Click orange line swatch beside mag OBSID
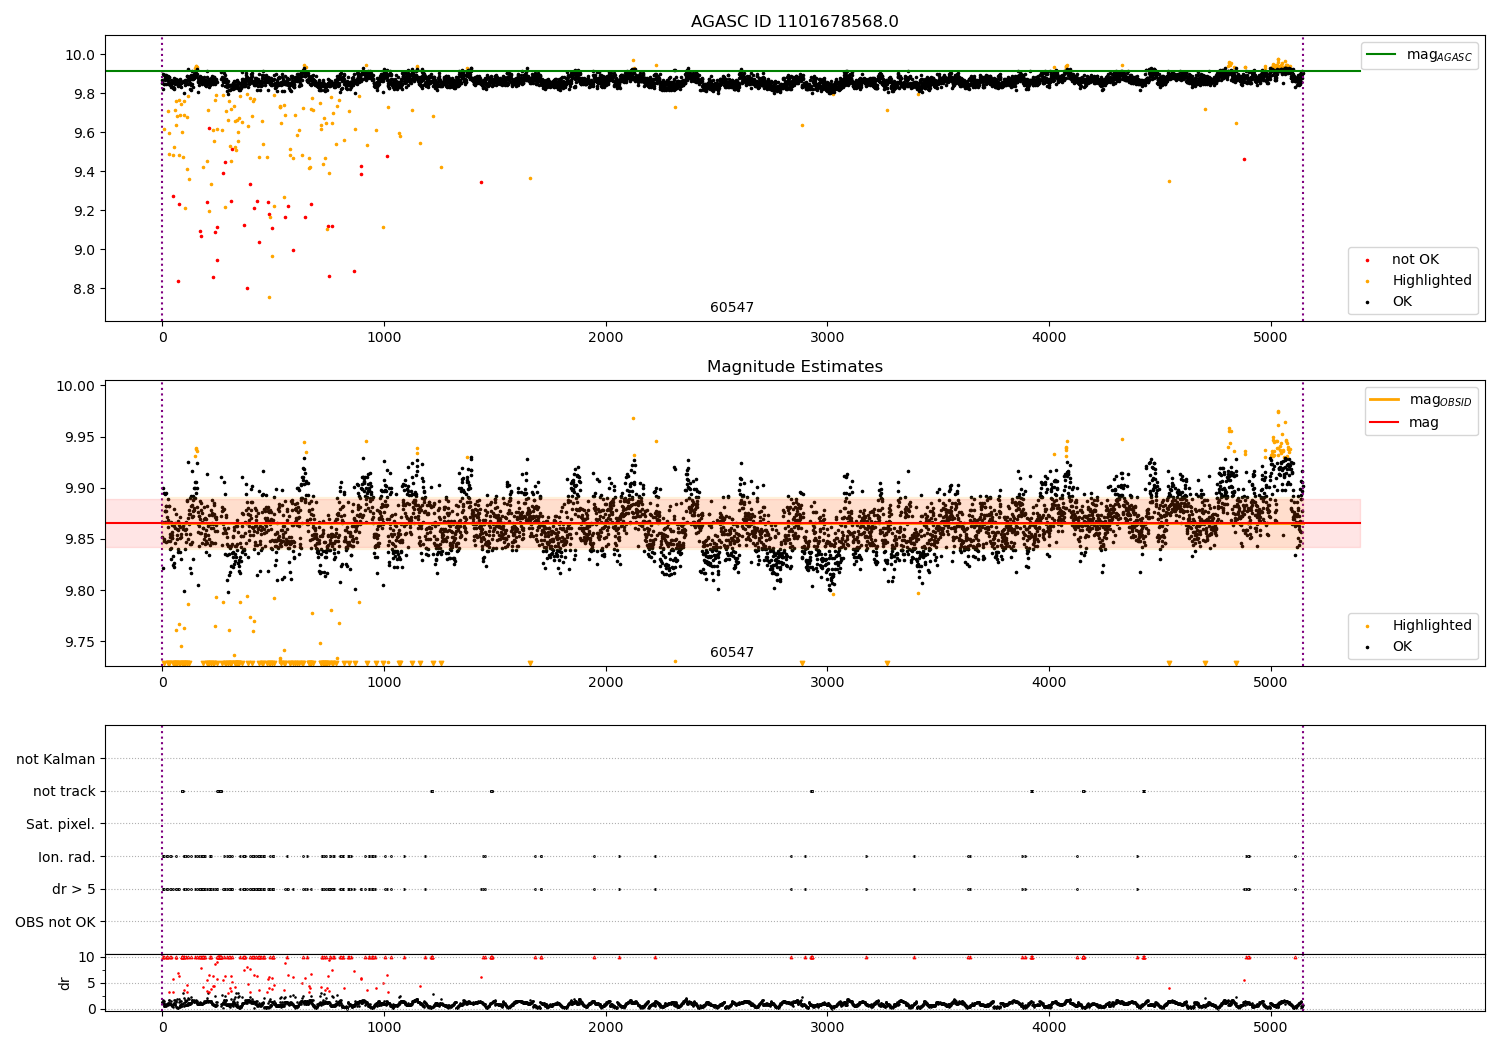The image size is (1500, 1050). point(1384,400)
